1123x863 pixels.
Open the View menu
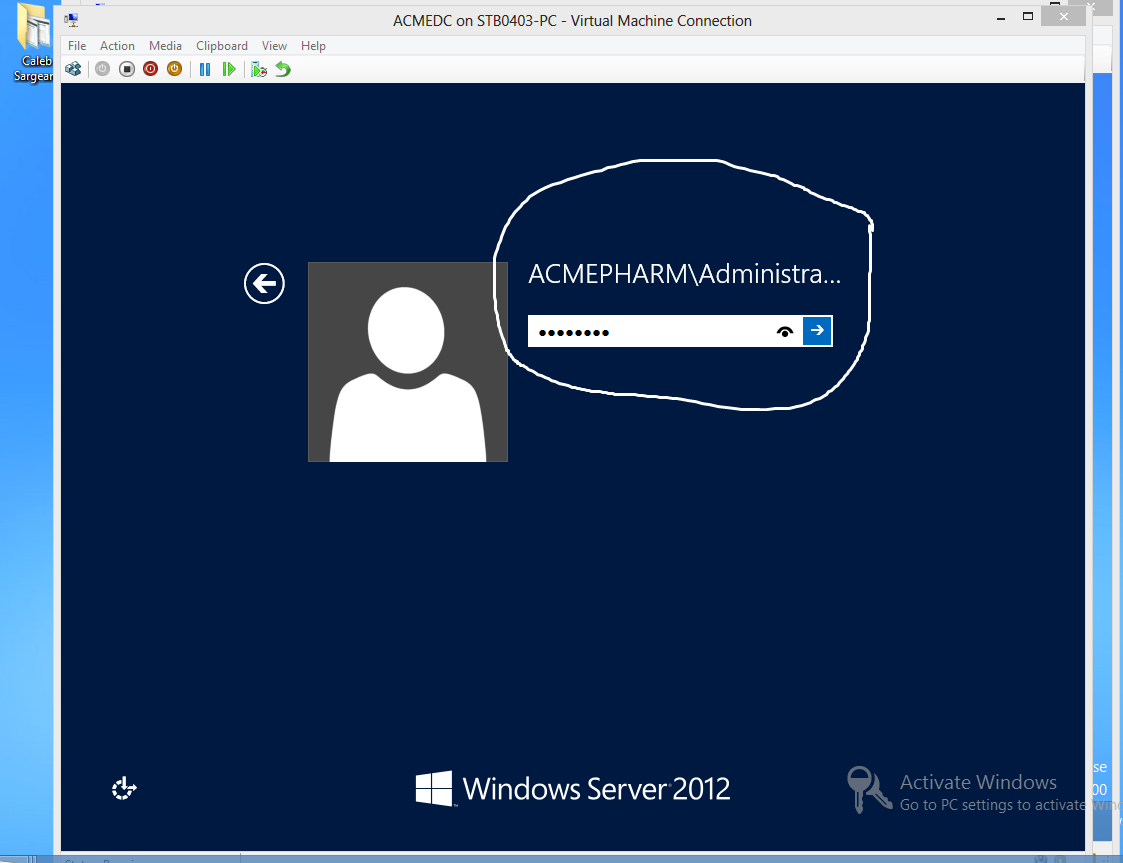click(274, 46)
